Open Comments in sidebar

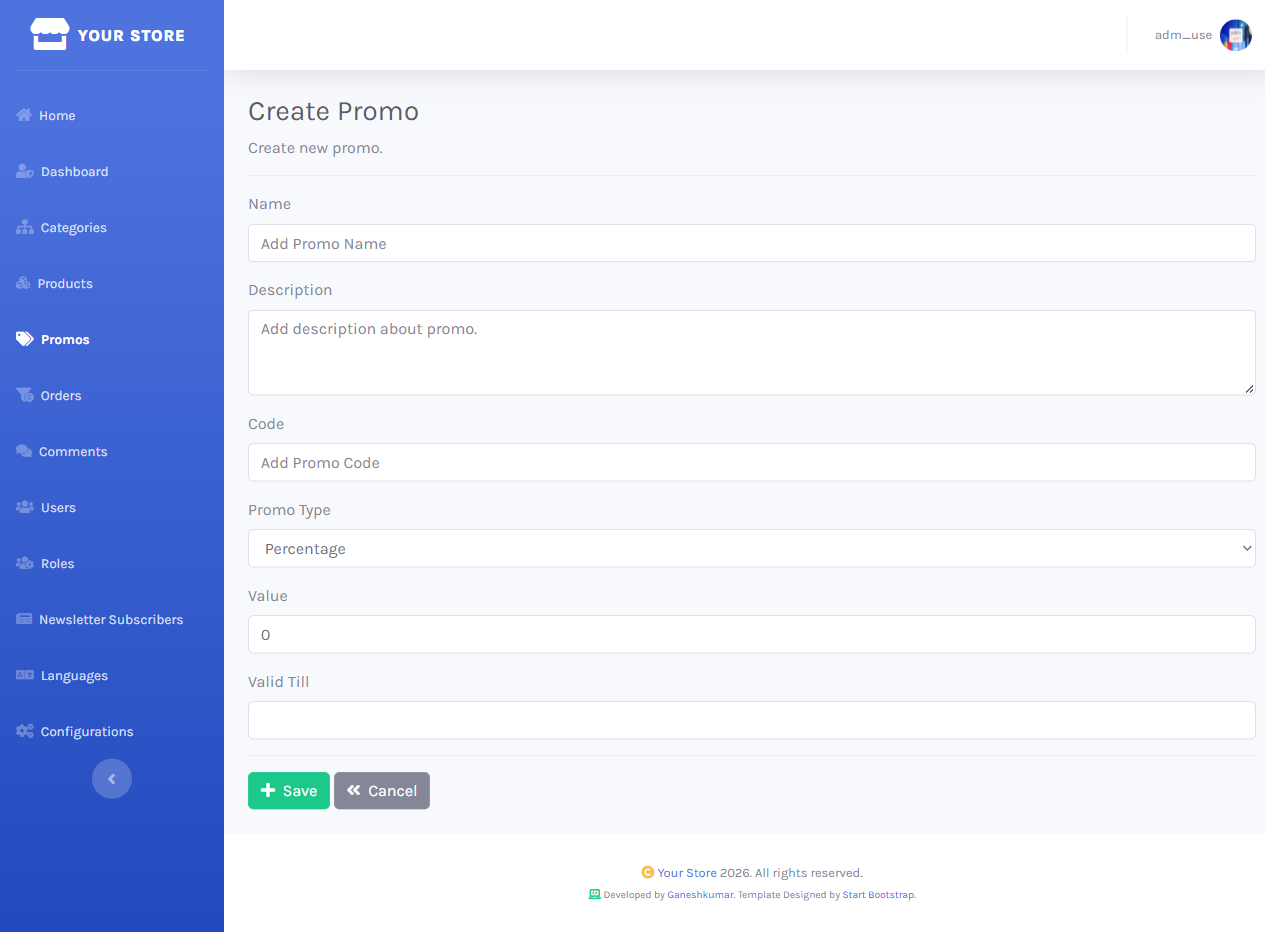click(73, 452)
